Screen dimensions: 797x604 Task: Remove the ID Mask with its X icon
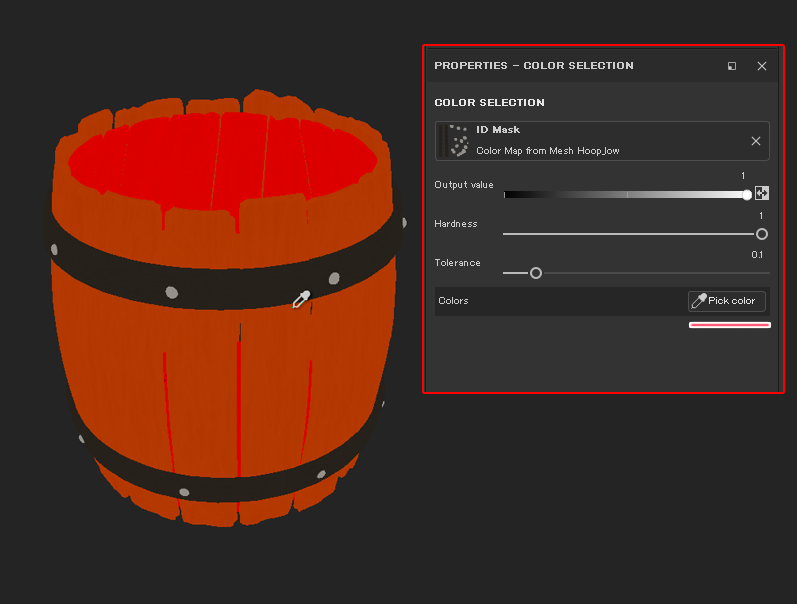755,141
